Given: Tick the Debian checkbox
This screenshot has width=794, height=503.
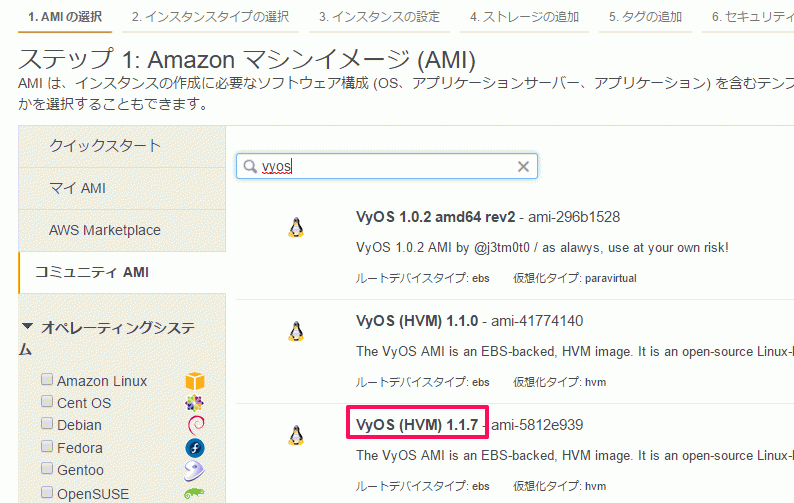Looking at the screenshot, I should point(47,423).
